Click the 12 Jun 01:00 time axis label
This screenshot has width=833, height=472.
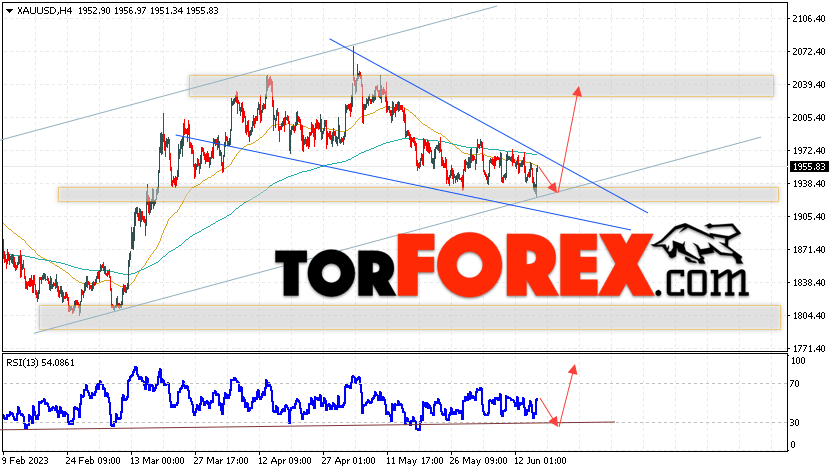(x=540, y=460)
